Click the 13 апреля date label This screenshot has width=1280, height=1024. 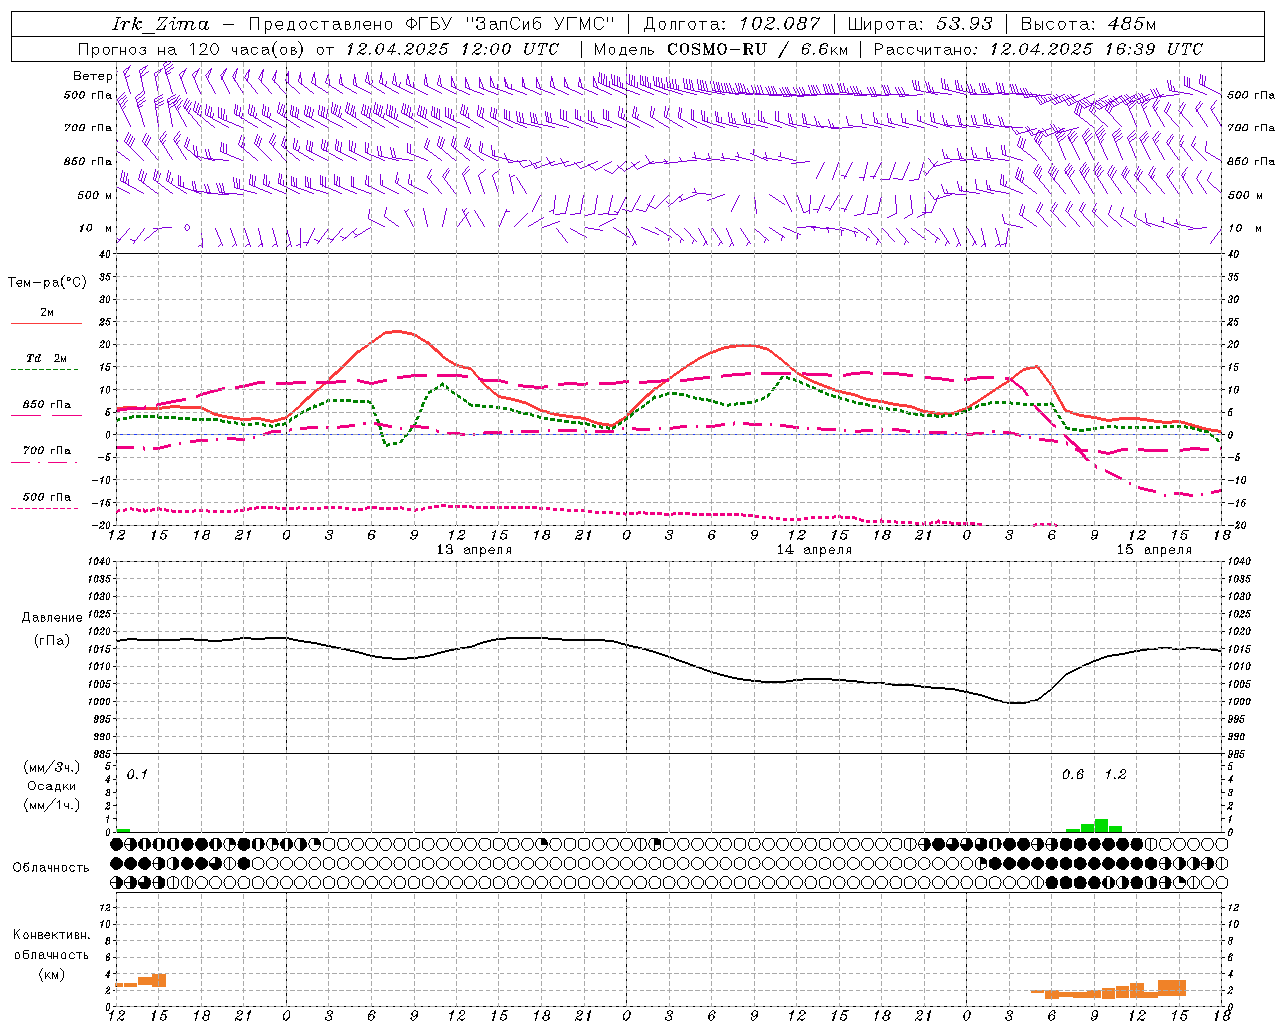coord(474,550)
